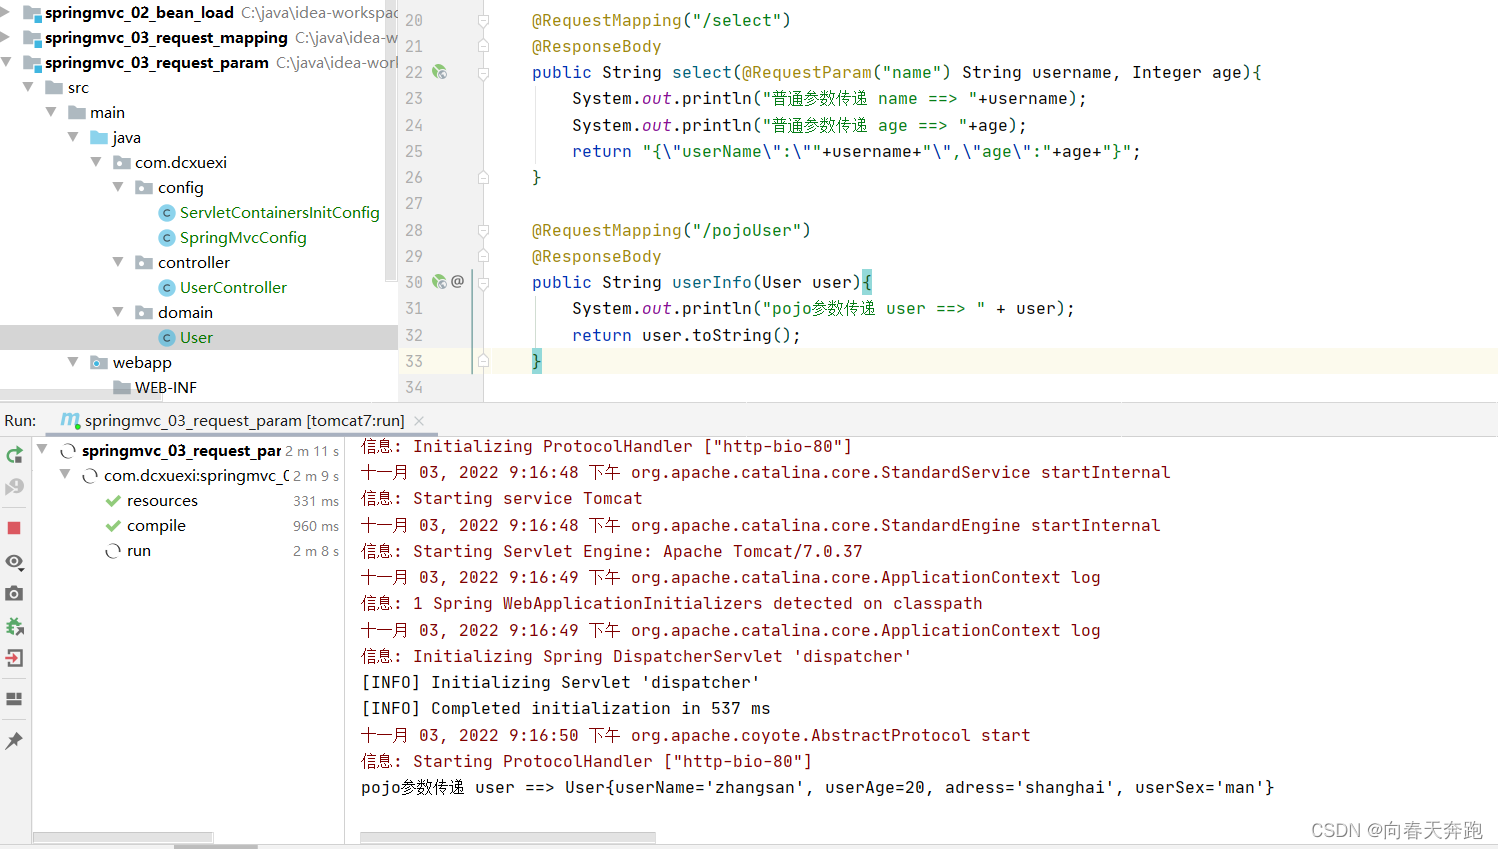
Task: Click the spinner icon next to run
Action: pos(113,551)
